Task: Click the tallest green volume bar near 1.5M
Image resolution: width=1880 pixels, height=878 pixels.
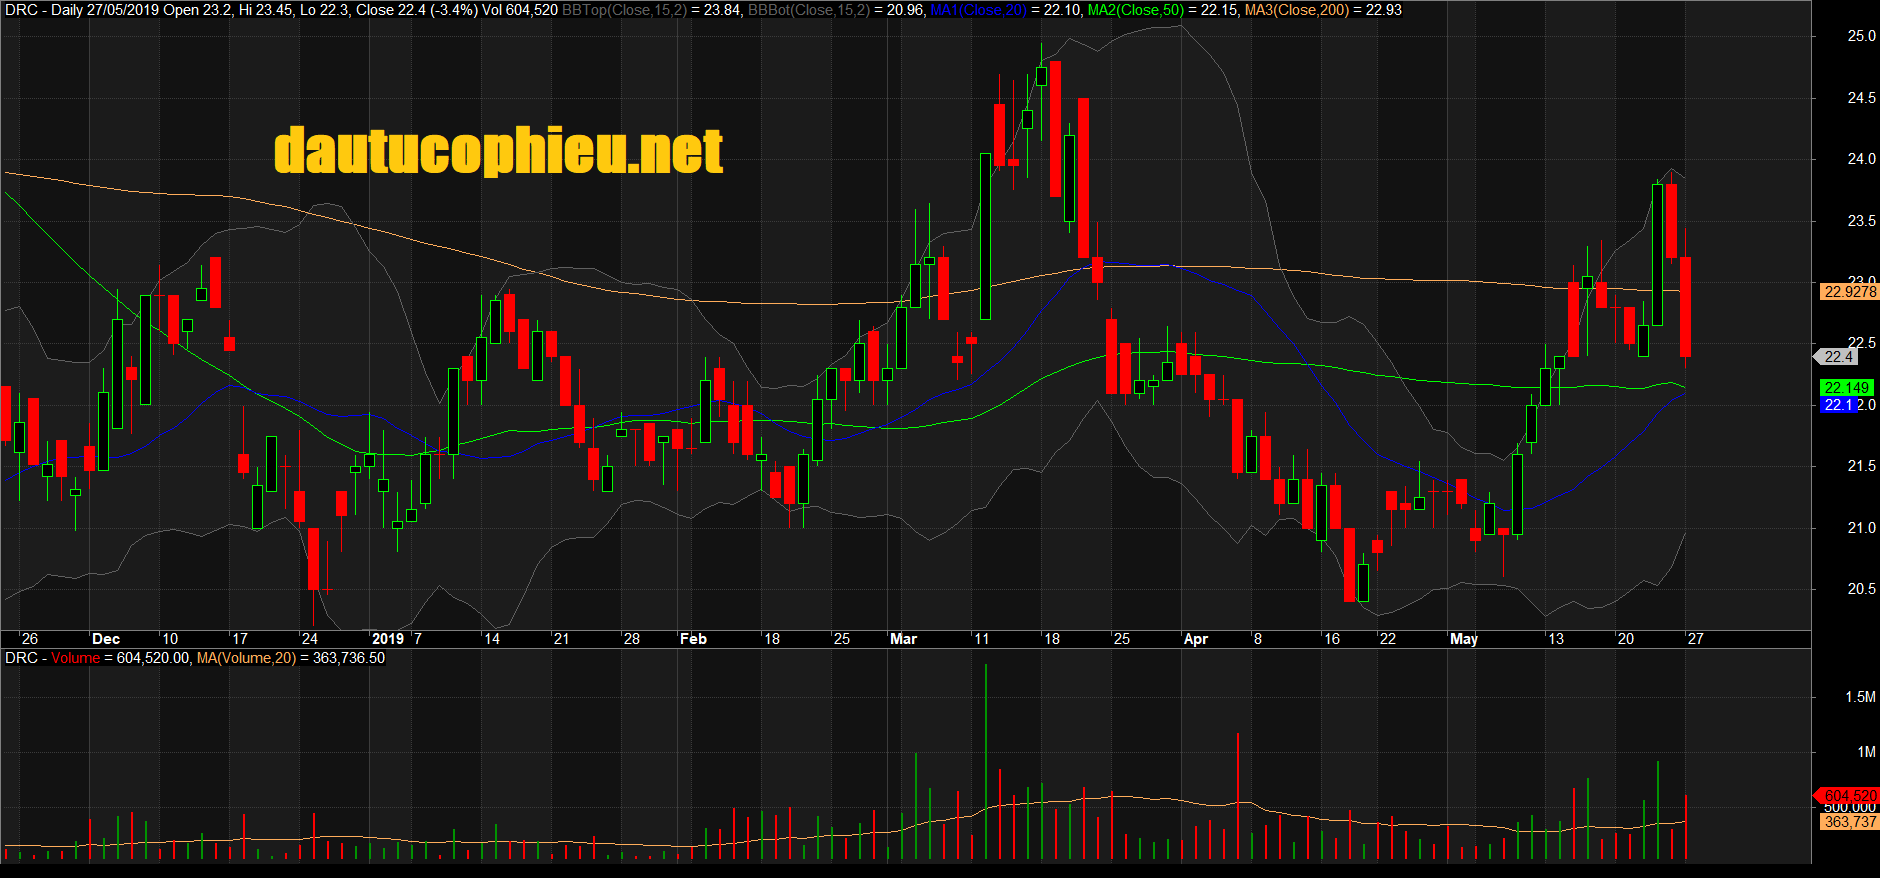Action: pyautogui.click(x=986, y=762)
